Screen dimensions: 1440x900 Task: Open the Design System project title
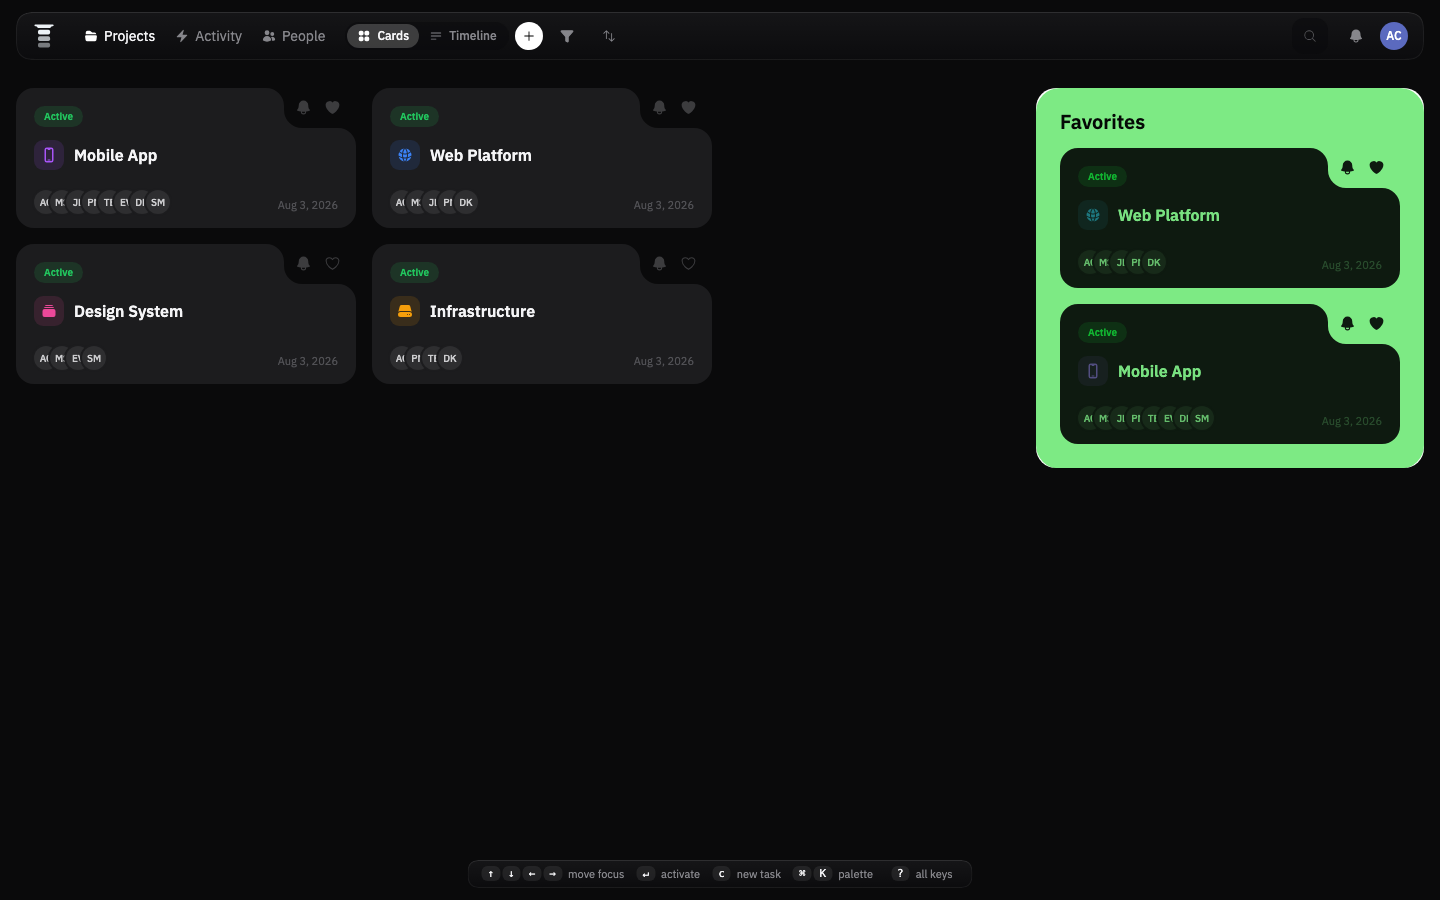(128, 311)
